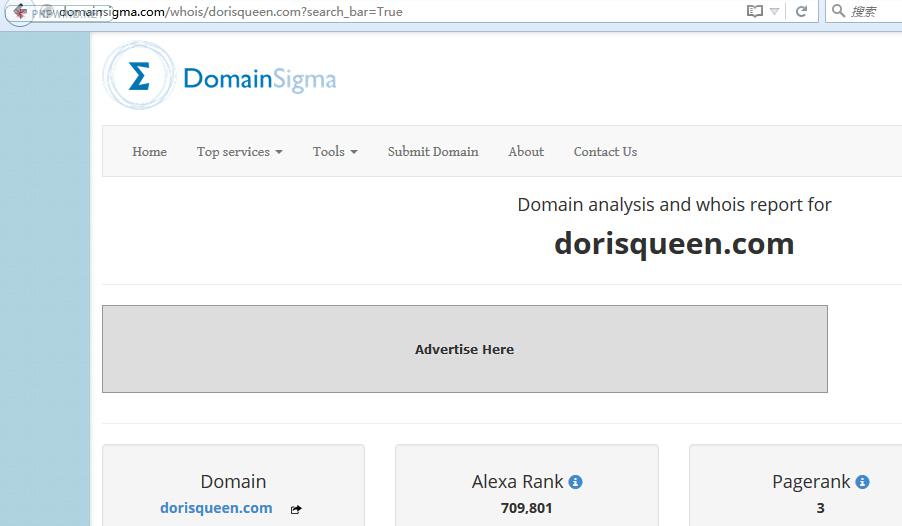The width and height of the screenshot is (902, 526).
Task: Open the Contact Us page
Action: (x=605, y=152)
